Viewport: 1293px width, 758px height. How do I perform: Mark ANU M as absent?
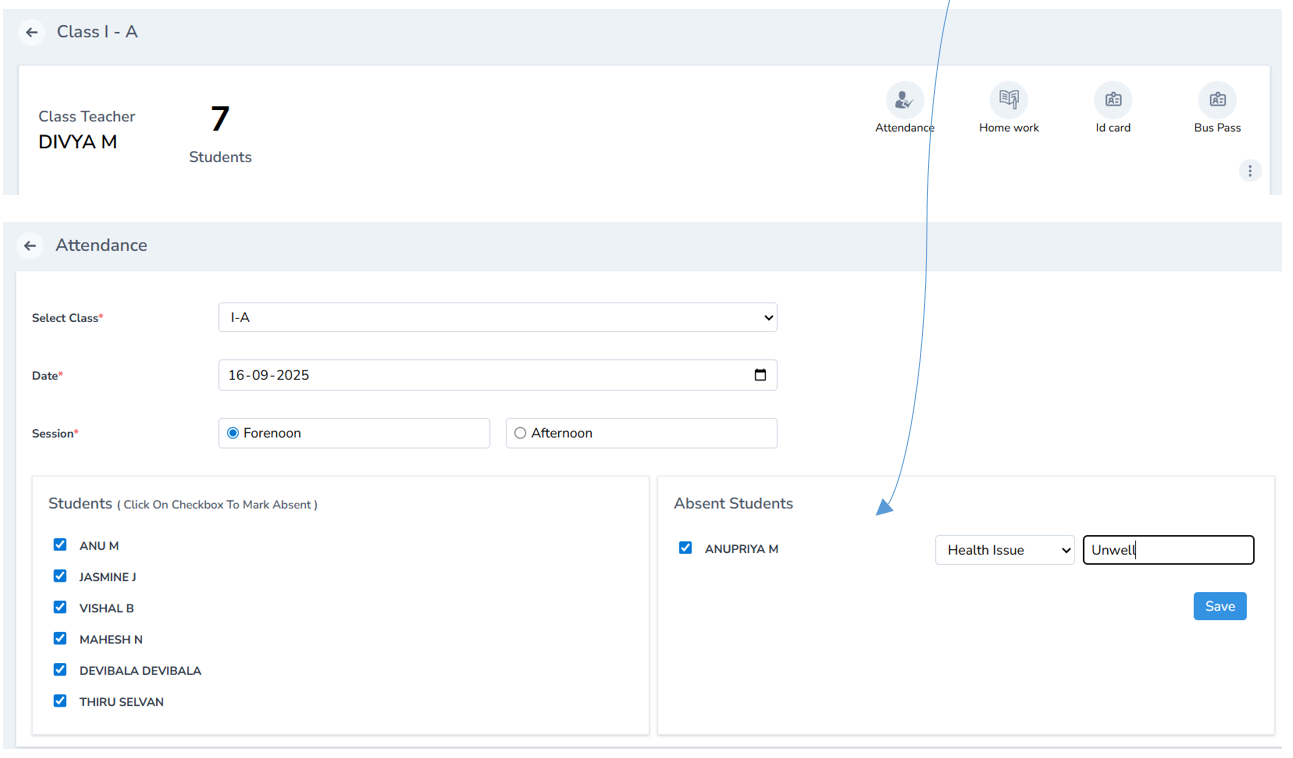coord(59,545)
